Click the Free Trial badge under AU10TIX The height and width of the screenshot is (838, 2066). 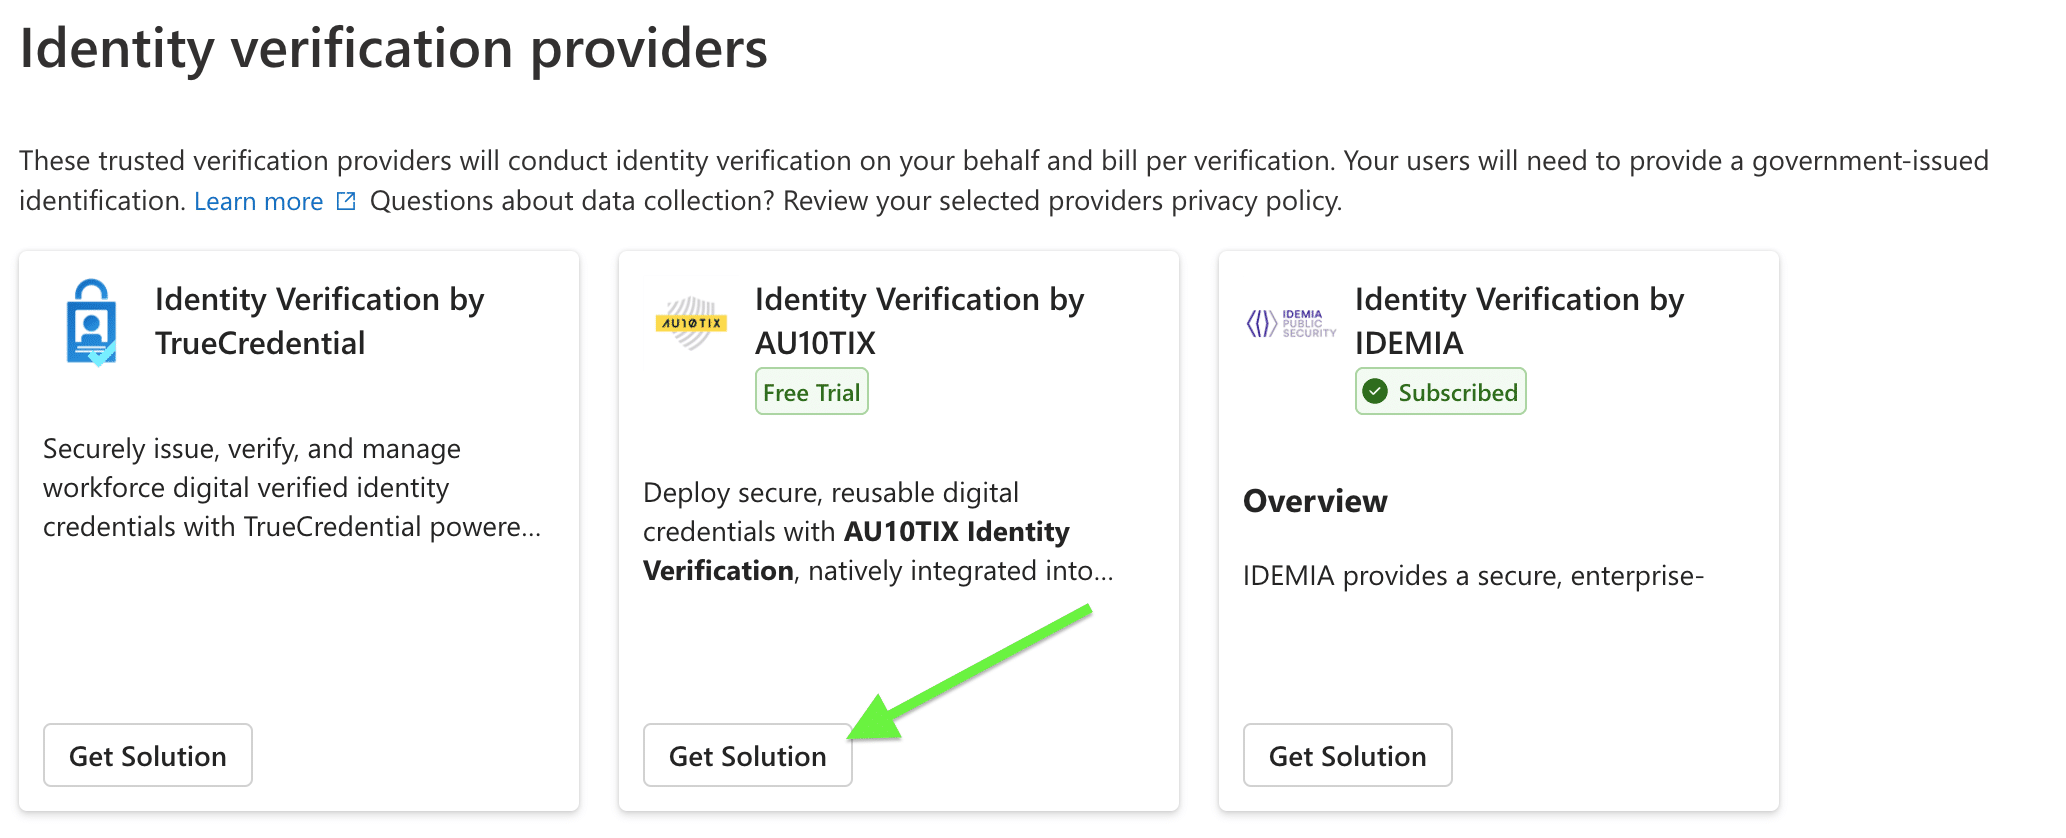pyautogui.click(x=811, y=391)
